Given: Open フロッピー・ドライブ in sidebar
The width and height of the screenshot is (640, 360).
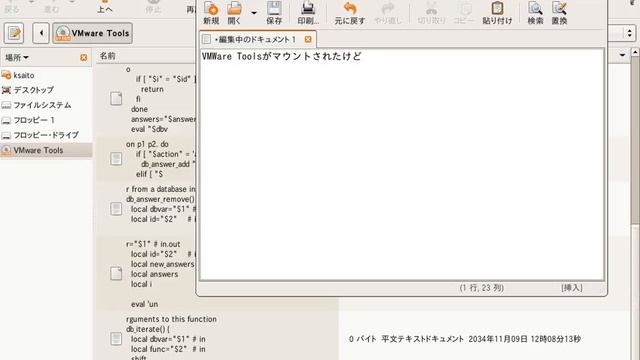Looking at the screenshot, I should (x=46, y=135).
